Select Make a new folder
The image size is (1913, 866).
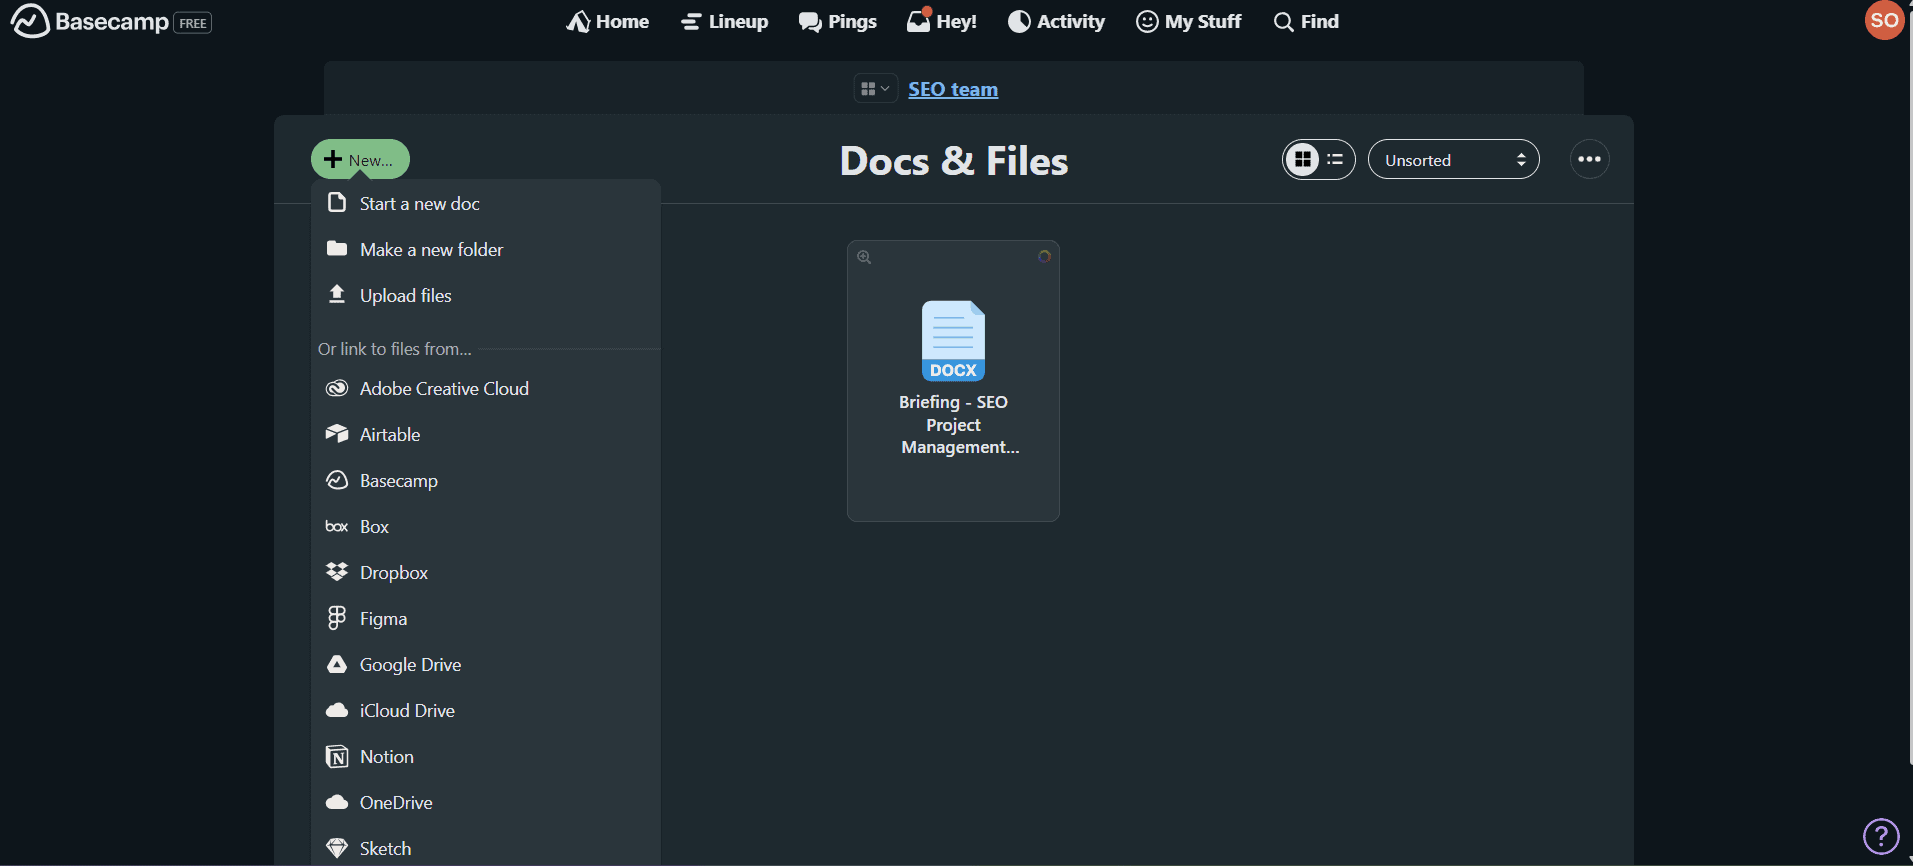click(431, 250)
